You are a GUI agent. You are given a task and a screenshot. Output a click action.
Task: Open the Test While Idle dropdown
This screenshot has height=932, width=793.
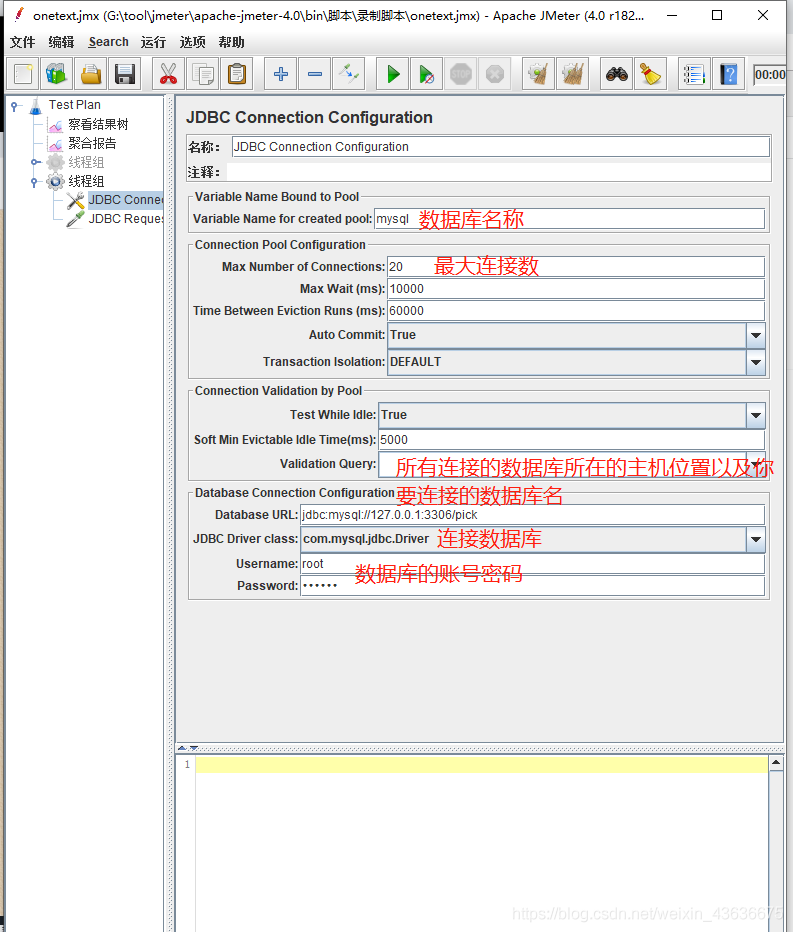pyautogui.click(x=756, y=415)
